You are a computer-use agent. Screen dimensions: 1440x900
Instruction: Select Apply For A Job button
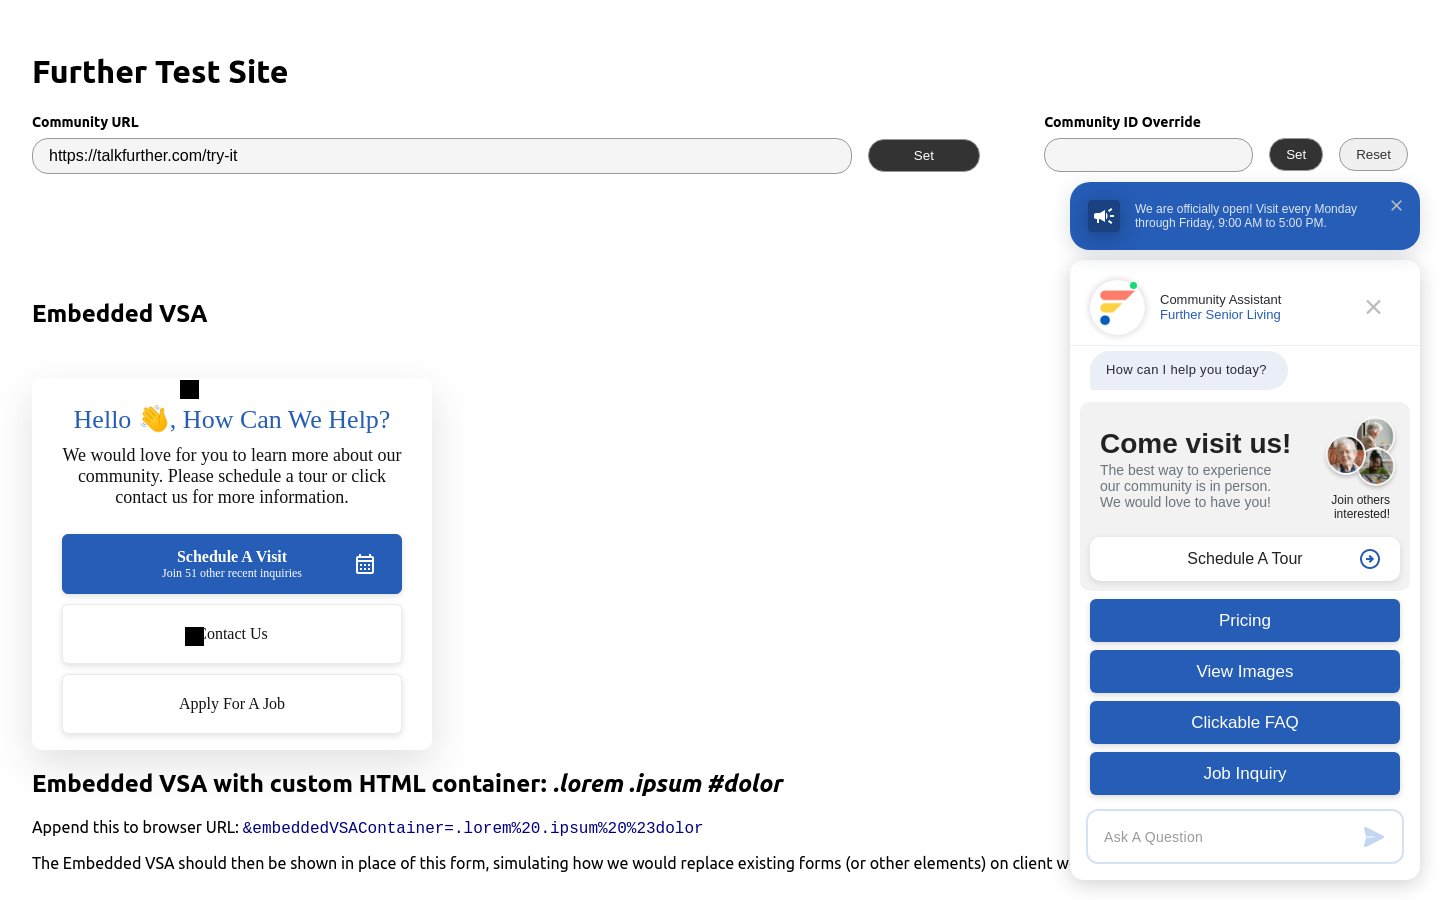(x=232, y=704)
